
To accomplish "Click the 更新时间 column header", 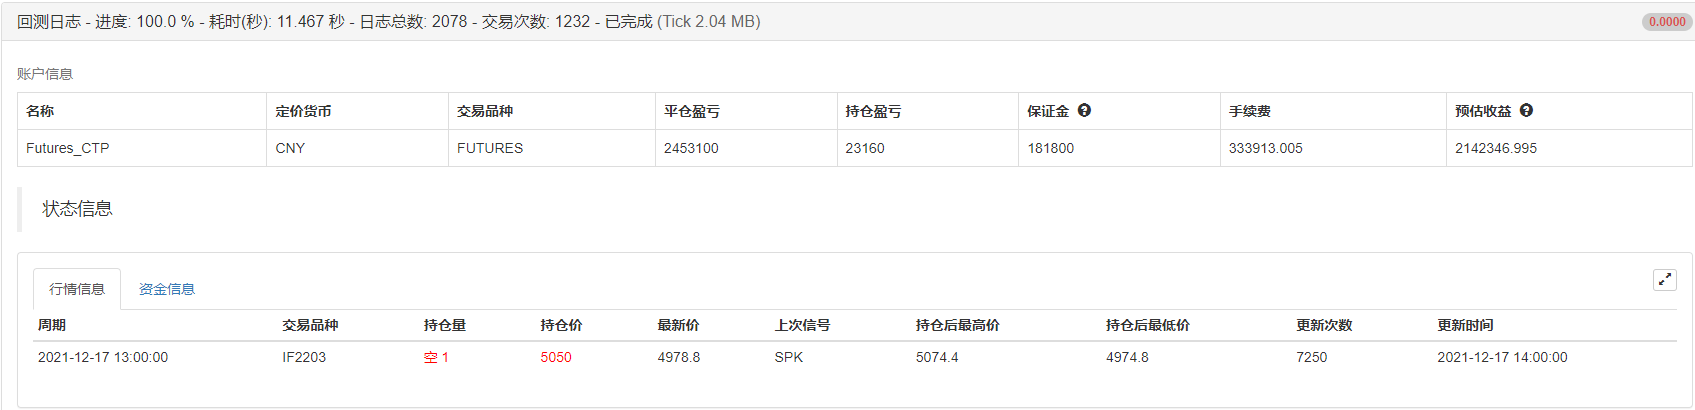I will tap(1465, 325).
